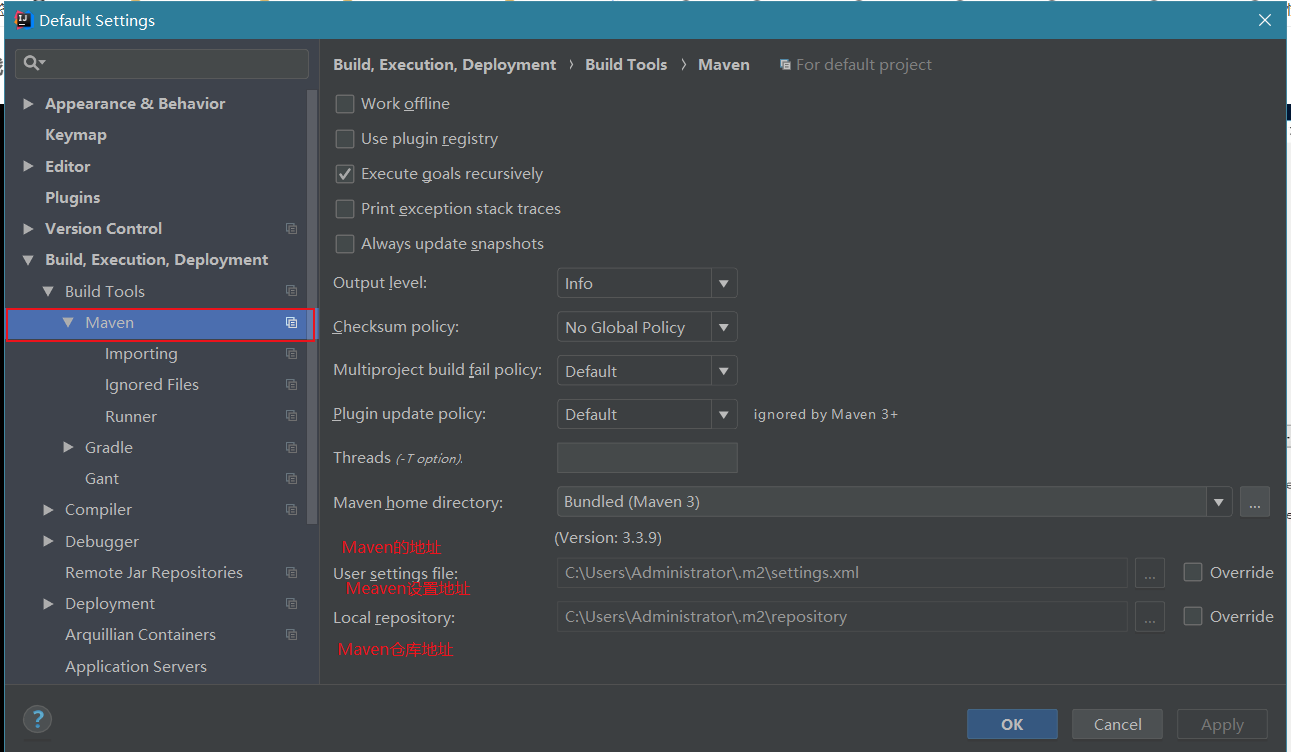The image size is (1291, 752).
Task: Click the search magnifier icon
Action: pos(33,64)
